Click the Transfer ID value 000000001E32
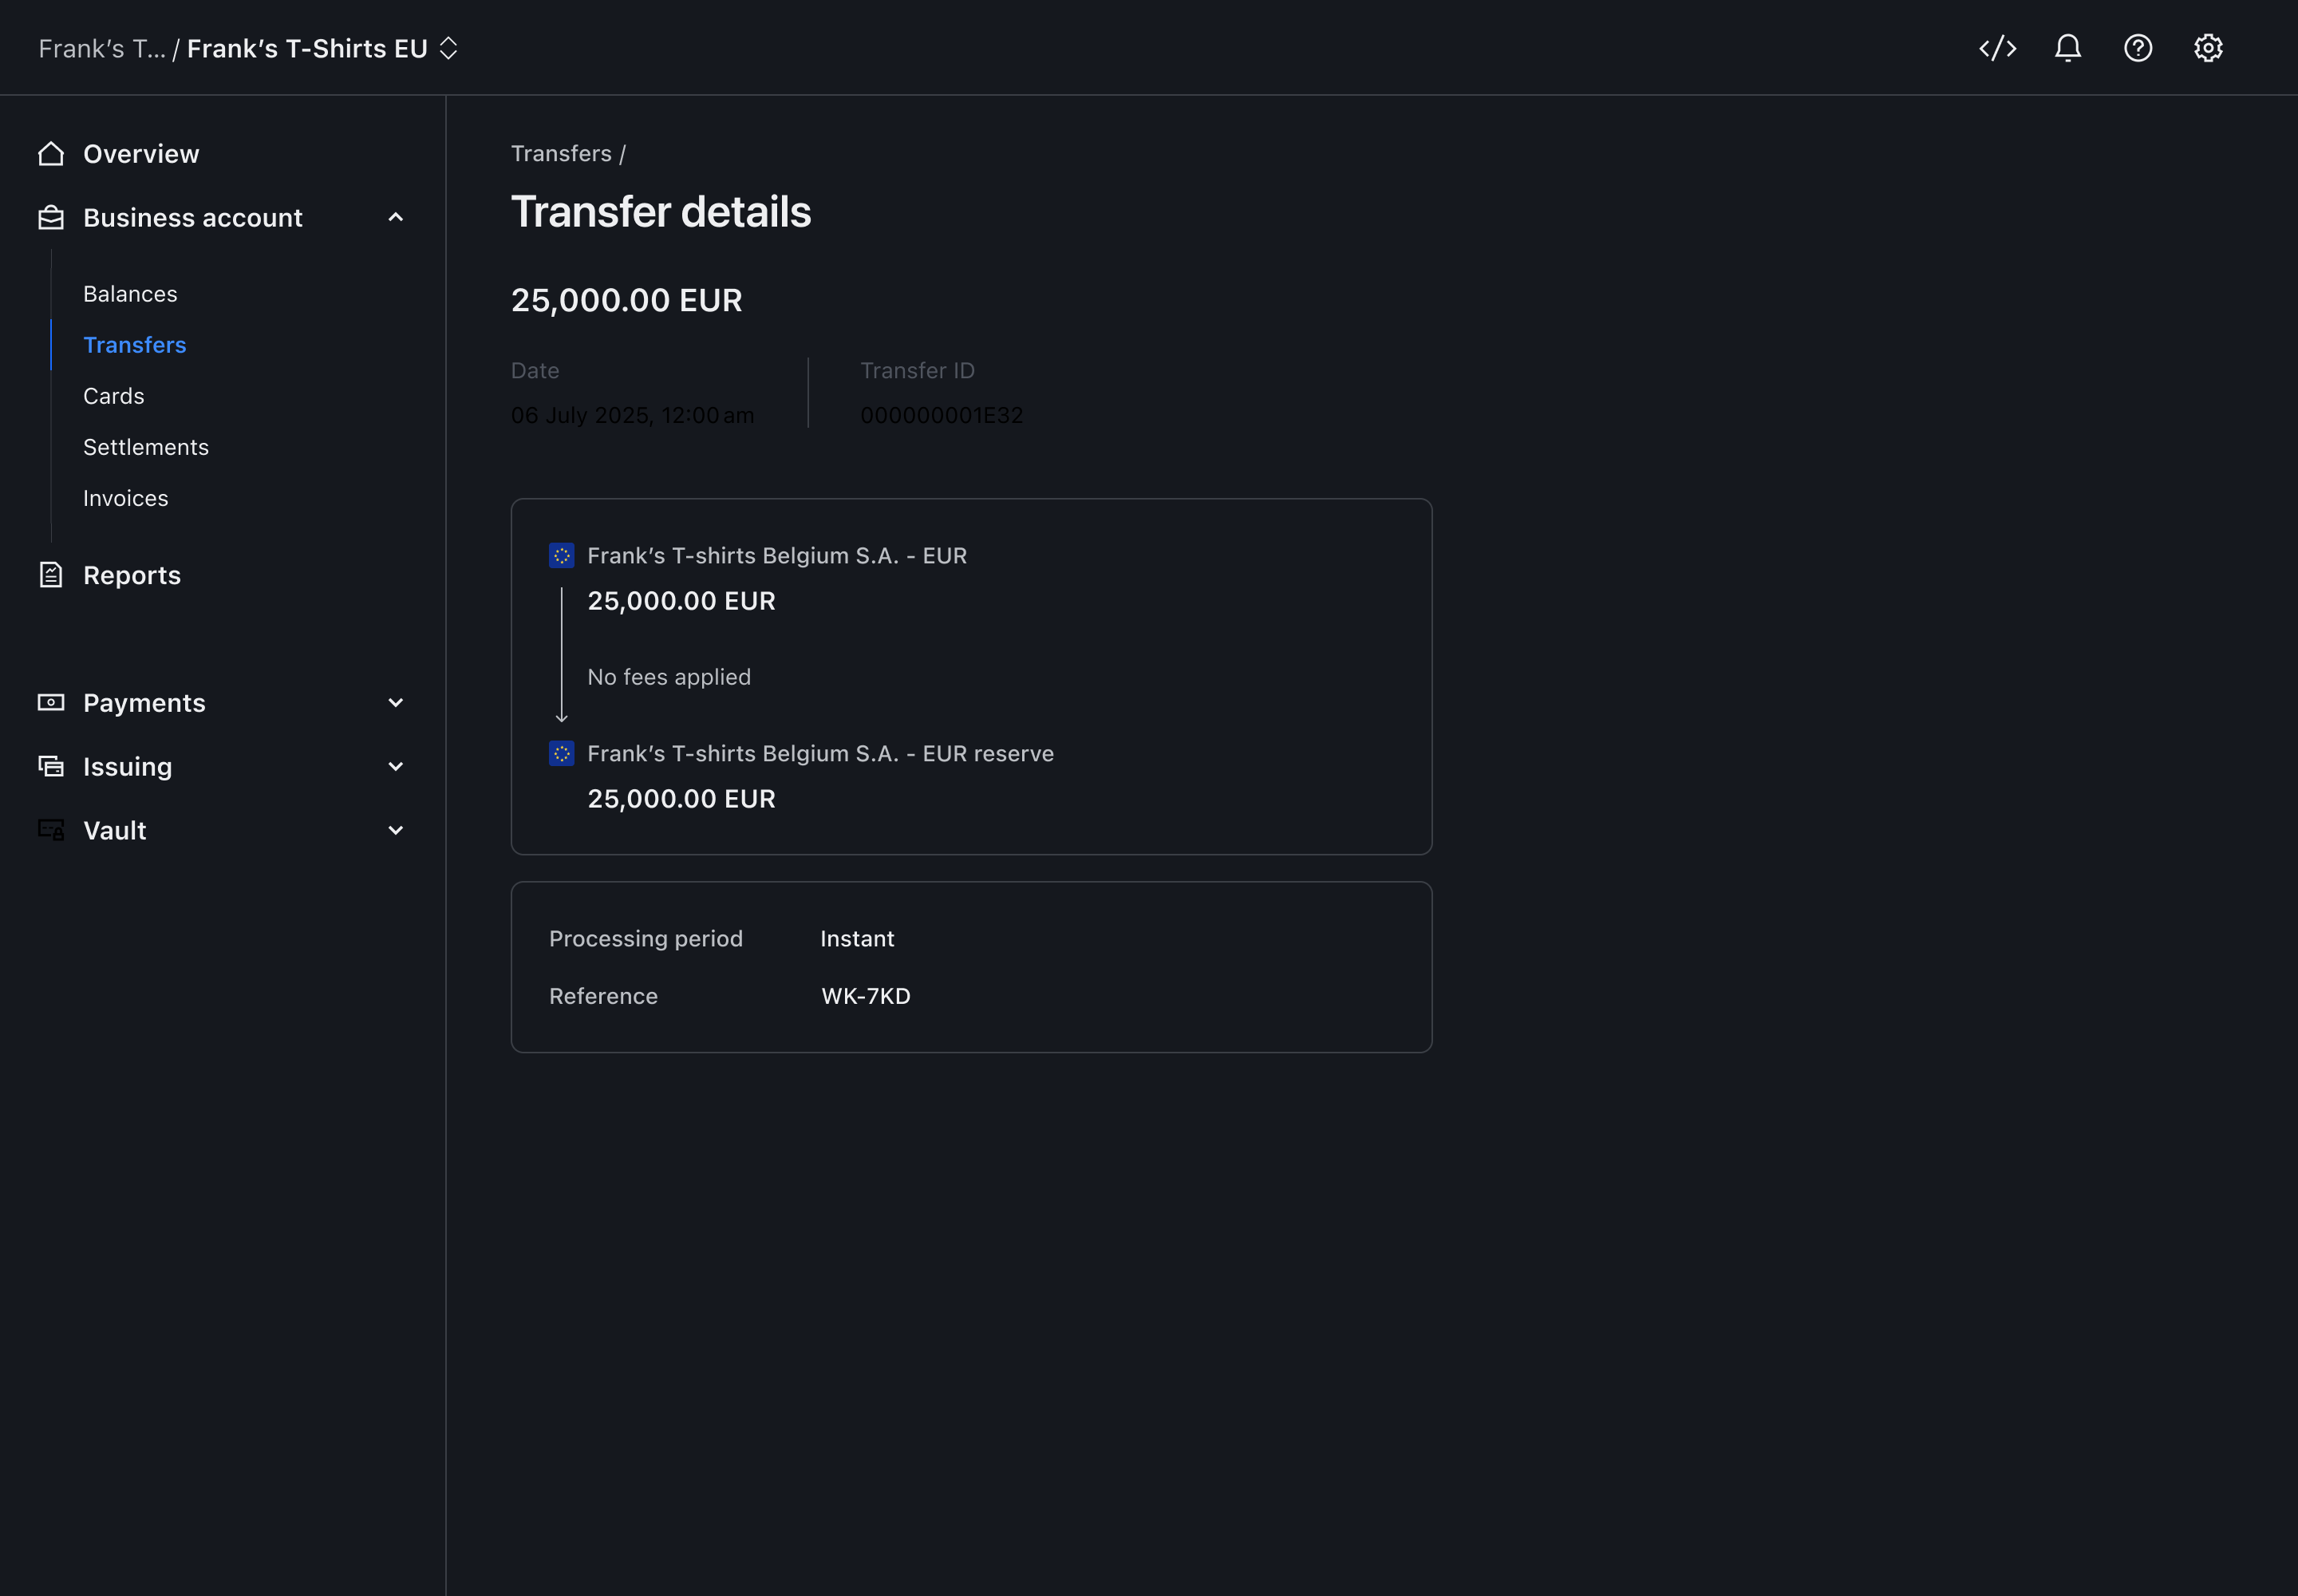Image resolution: width=2298 pixels, height=1596 pixels. point(942,415)
